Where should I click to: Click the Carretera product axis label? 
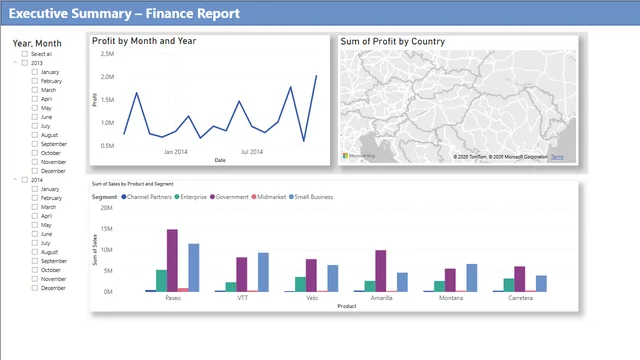tap(520, 298)
